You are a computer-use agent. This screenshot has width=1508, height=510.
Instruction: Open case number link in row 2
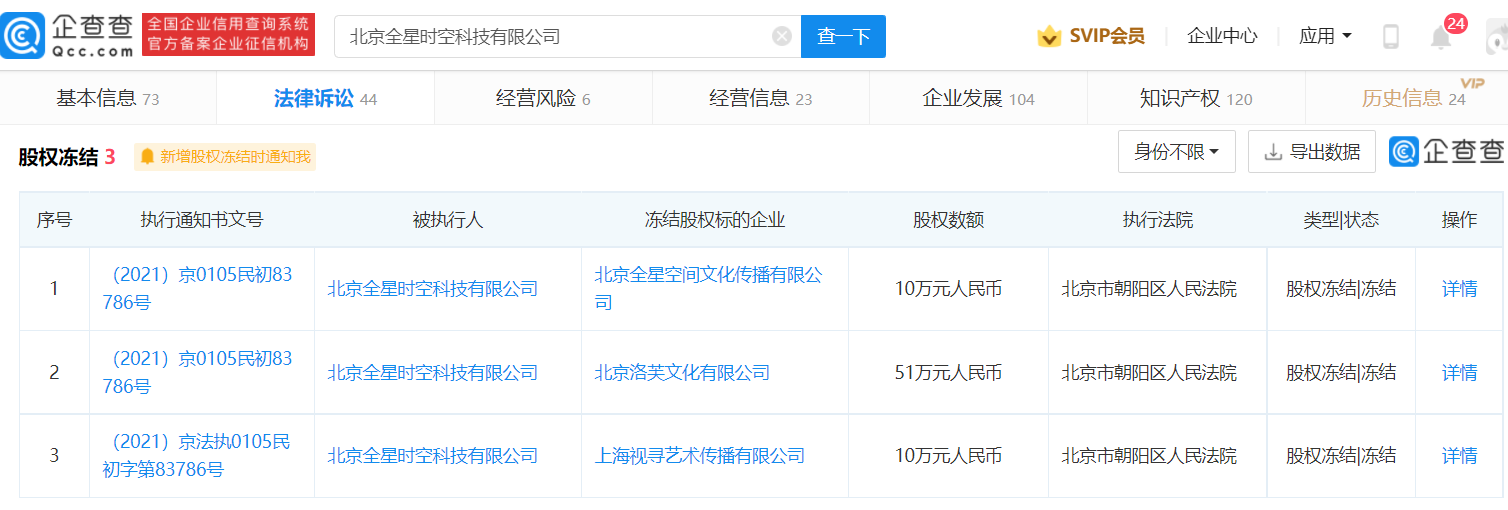[198, 372]
